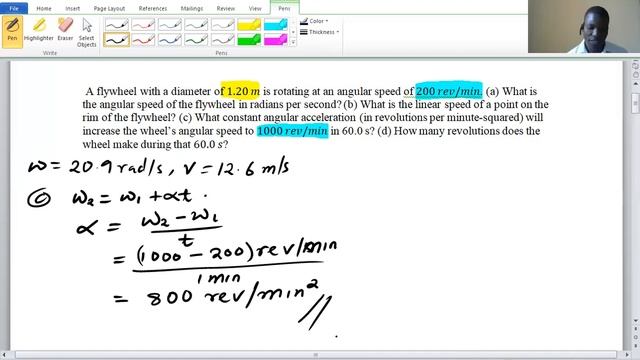This screenshot has height=360, width=640.
Task: Click horizontal scrollbar left arrow
Action: [5, 355]
